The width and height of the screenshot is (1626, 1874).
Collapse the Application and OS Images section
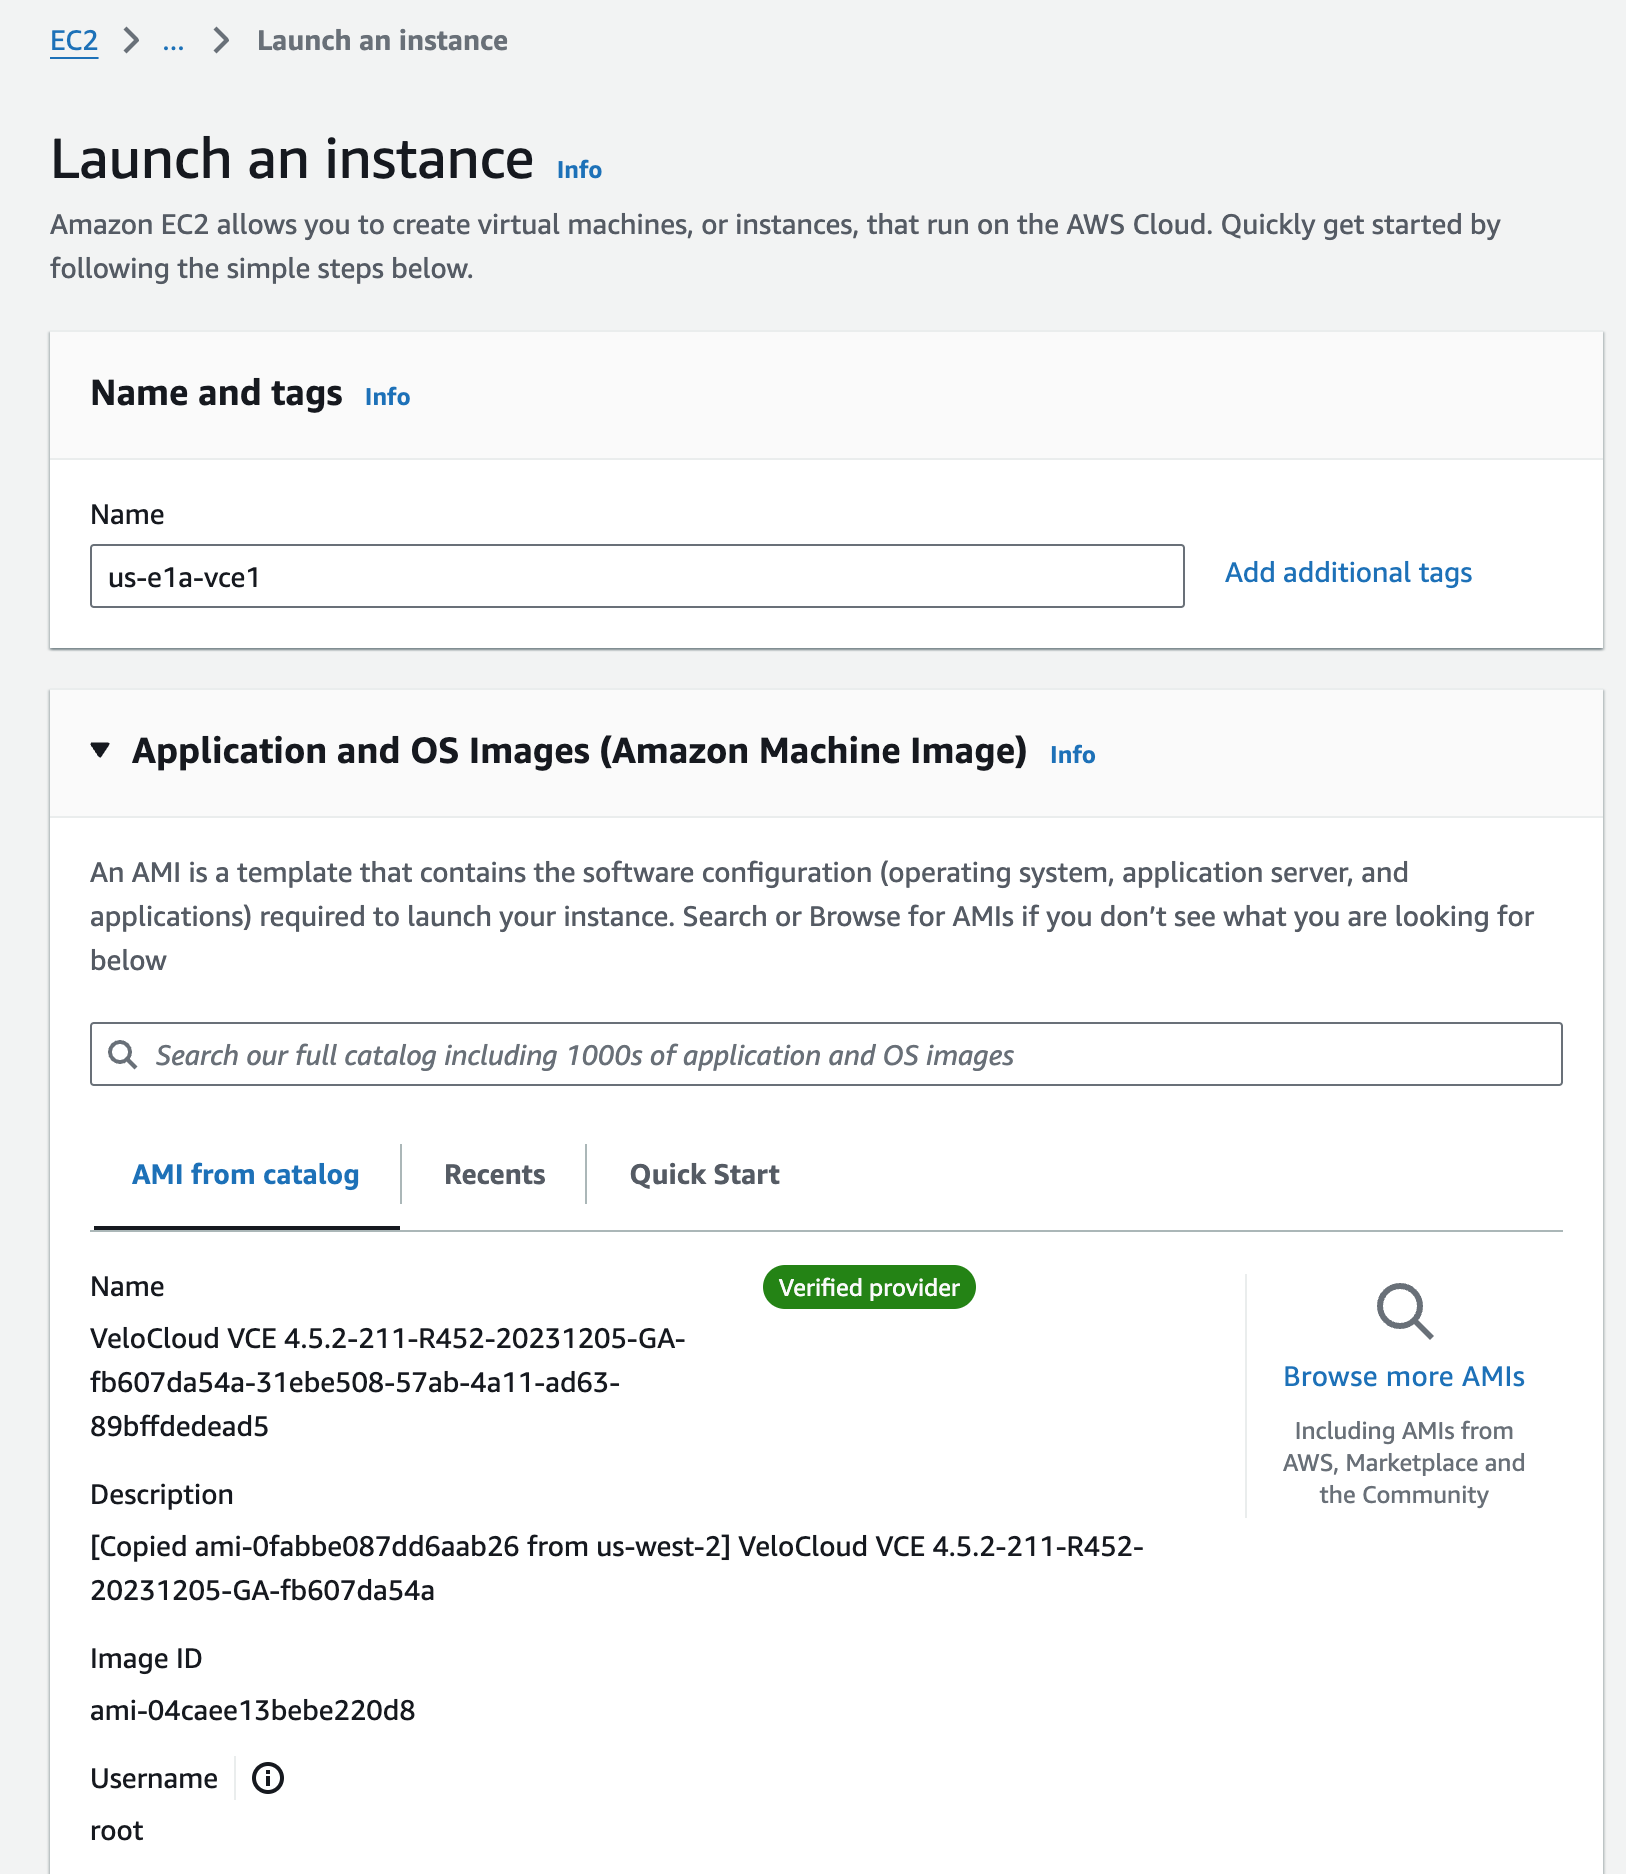[100, 750]
